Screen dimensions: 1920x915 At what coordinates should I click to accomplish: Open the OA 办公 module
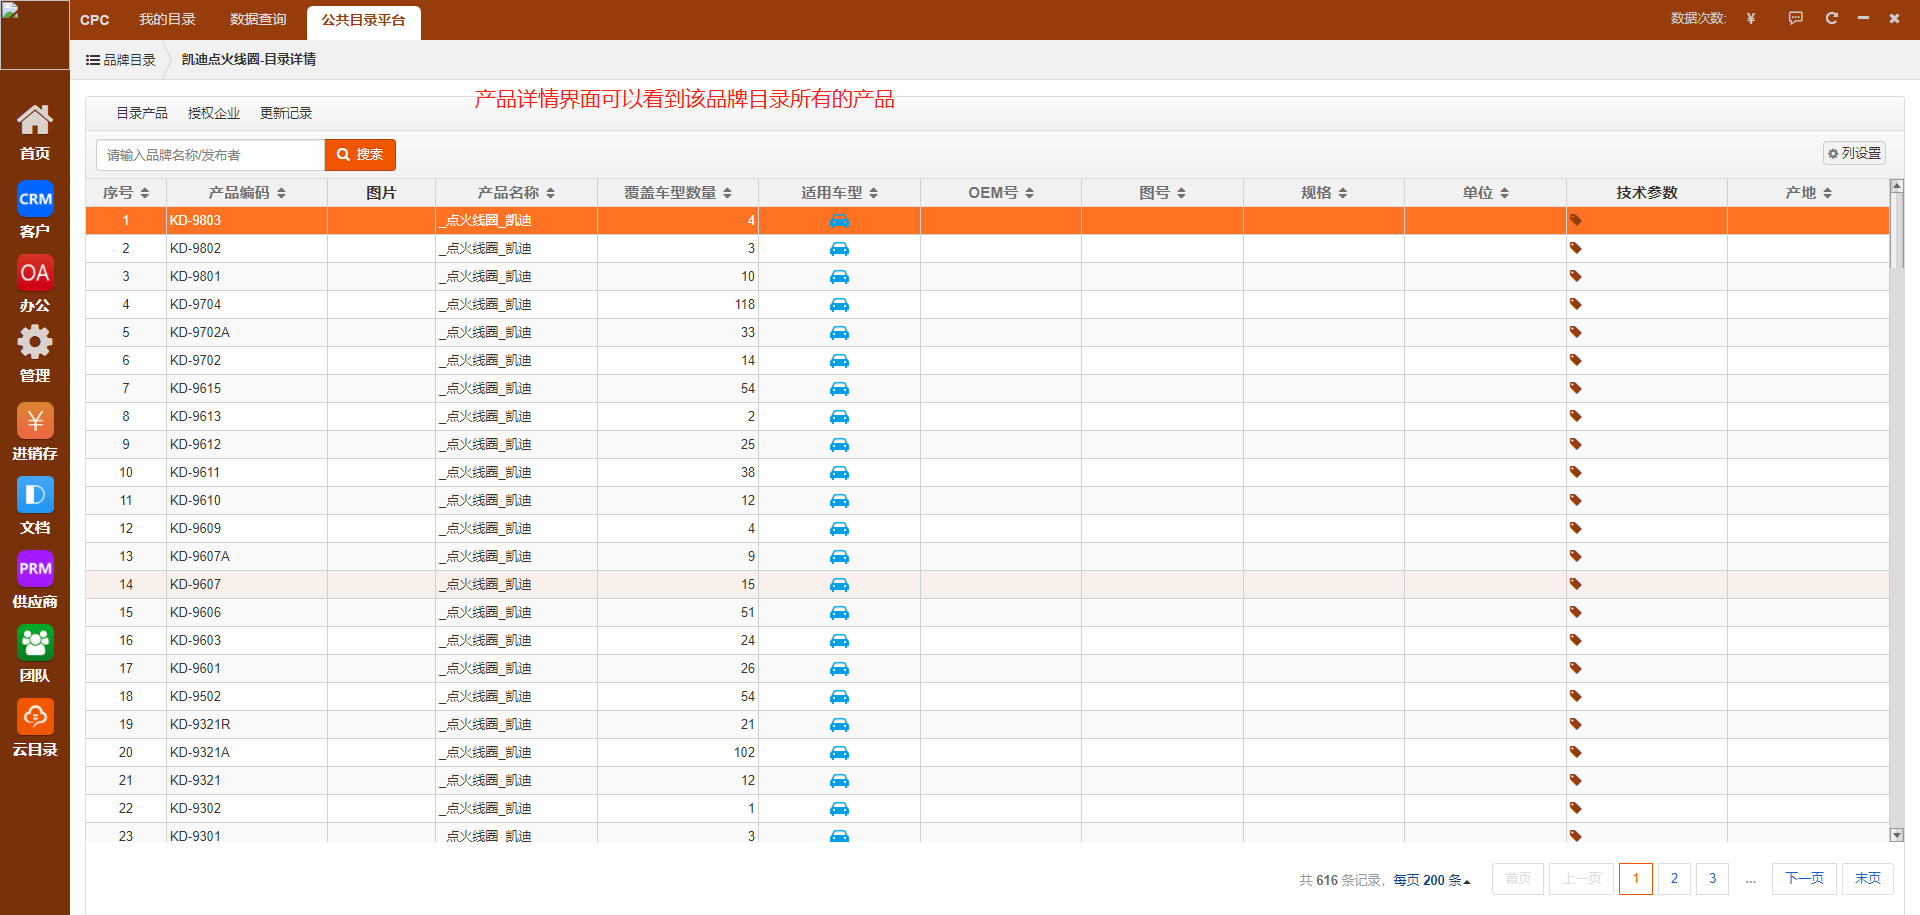[x=35, y=283]
